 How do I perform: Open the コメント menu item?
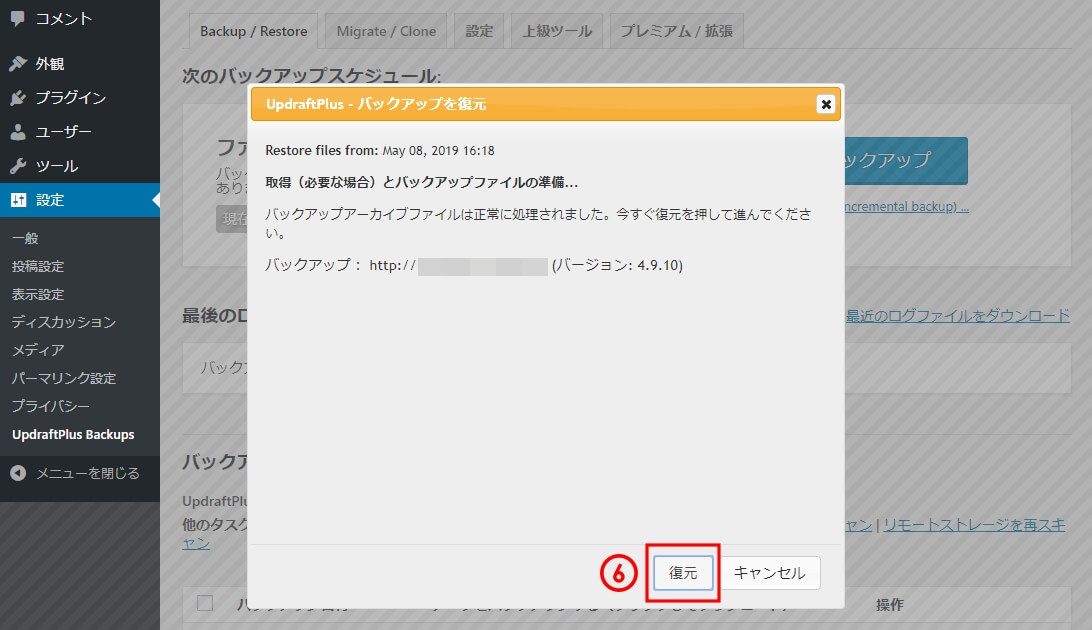[x=80, y=19]
